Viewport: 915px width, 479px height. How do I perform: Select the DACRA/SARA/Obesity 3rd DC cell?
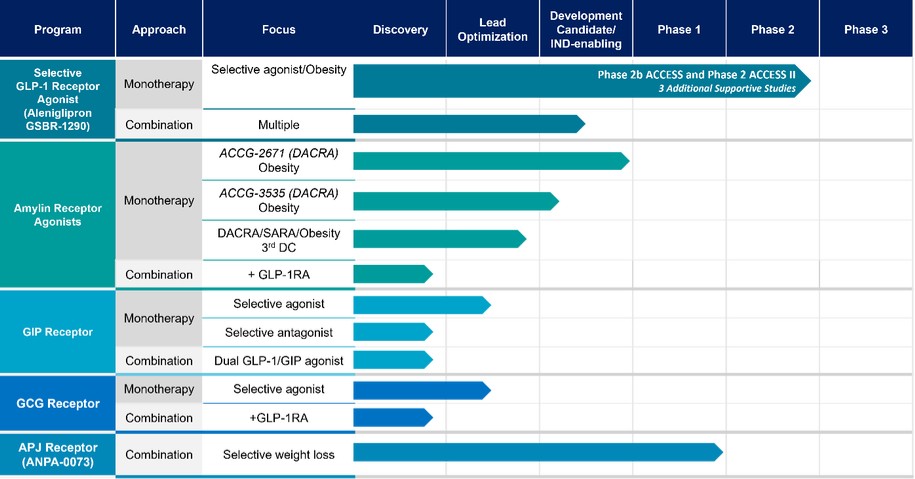point(278,240)
